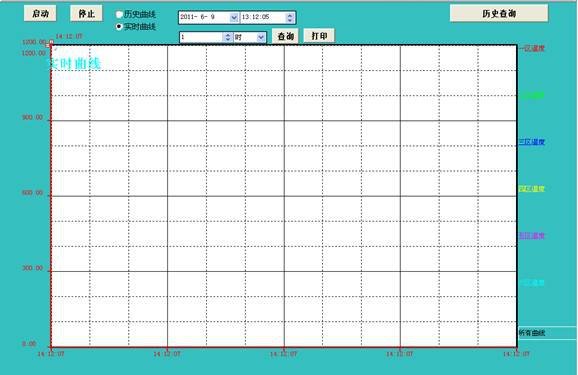The width and height of the screenshot is (578, 375).
Task: Open the date dropdown showing 2011-6-9
Action: tap(234, 17)
